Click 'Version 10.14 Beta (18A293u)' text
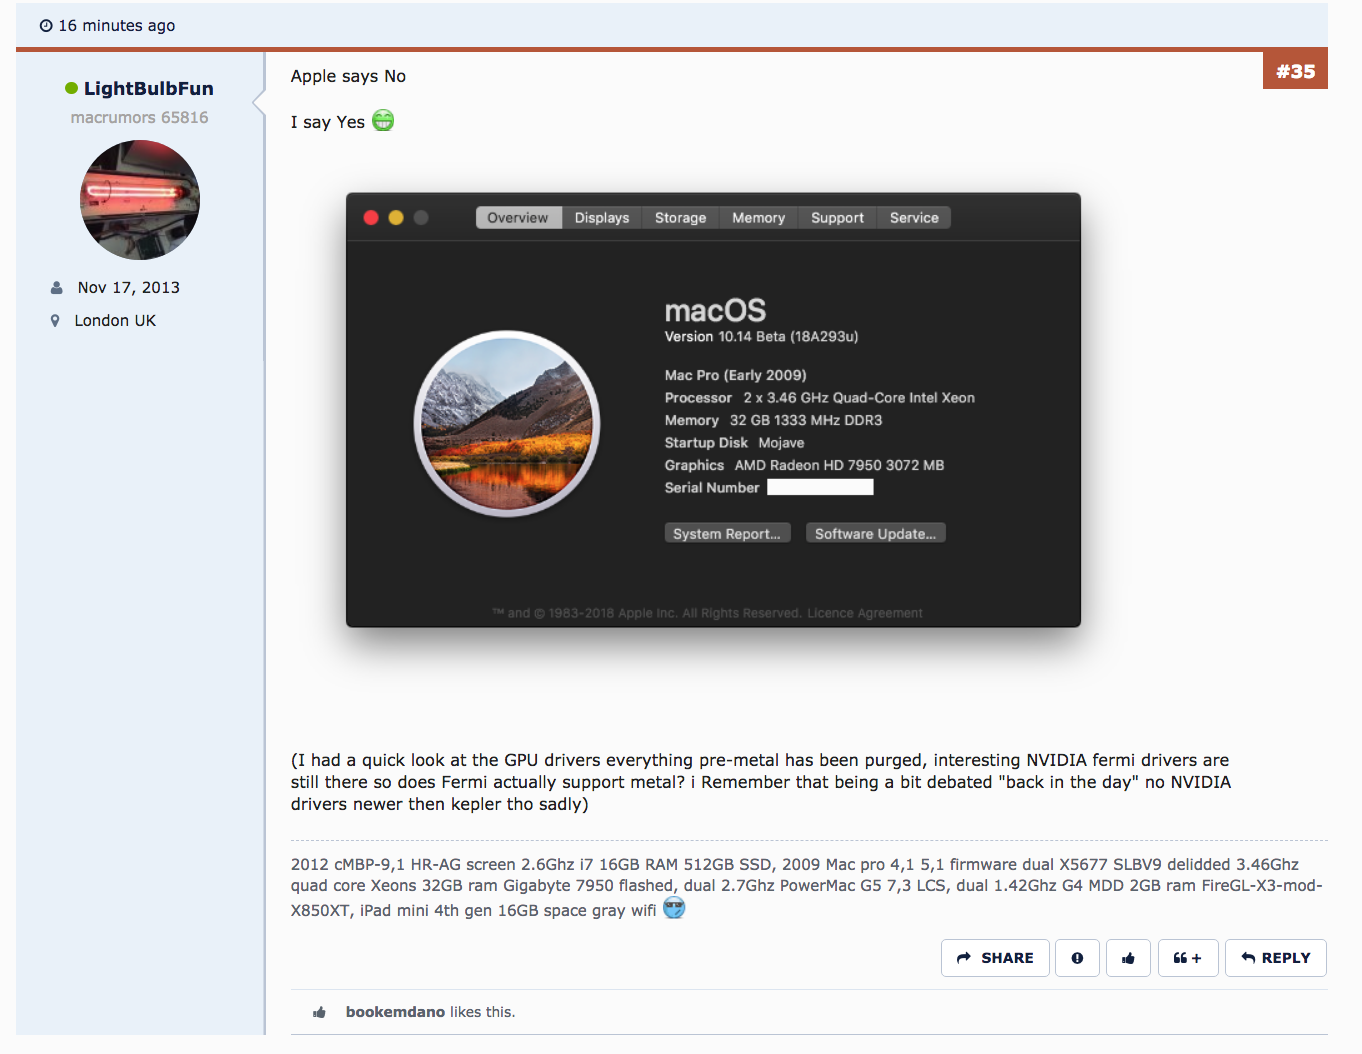1362x1054 pixels. (761, 336)
